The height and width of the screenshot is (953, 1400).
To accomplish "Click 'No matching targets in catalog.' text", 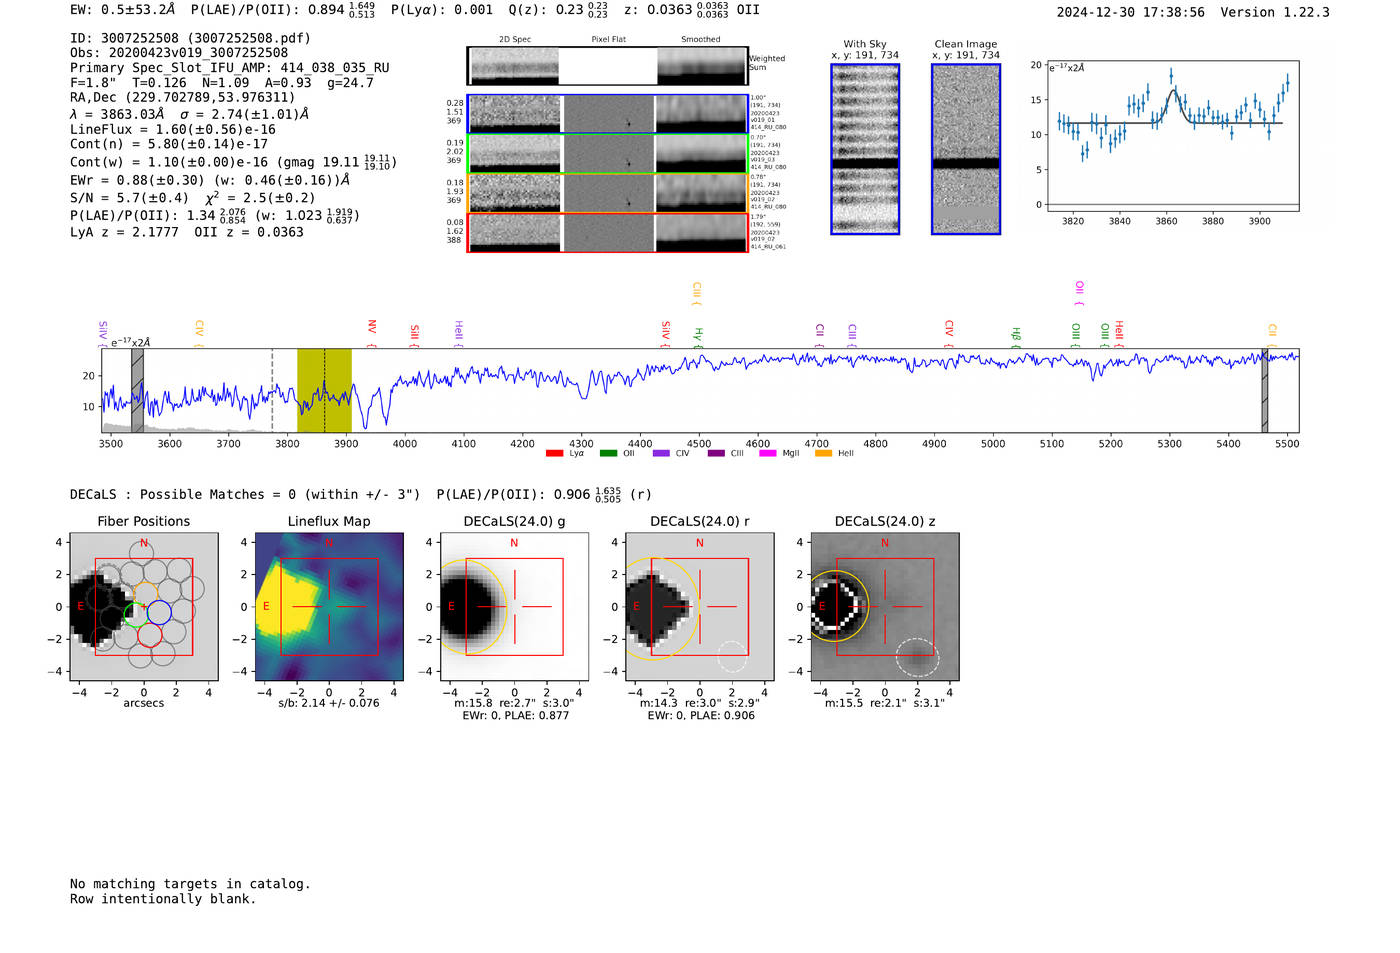I will (x=190, y=884).
